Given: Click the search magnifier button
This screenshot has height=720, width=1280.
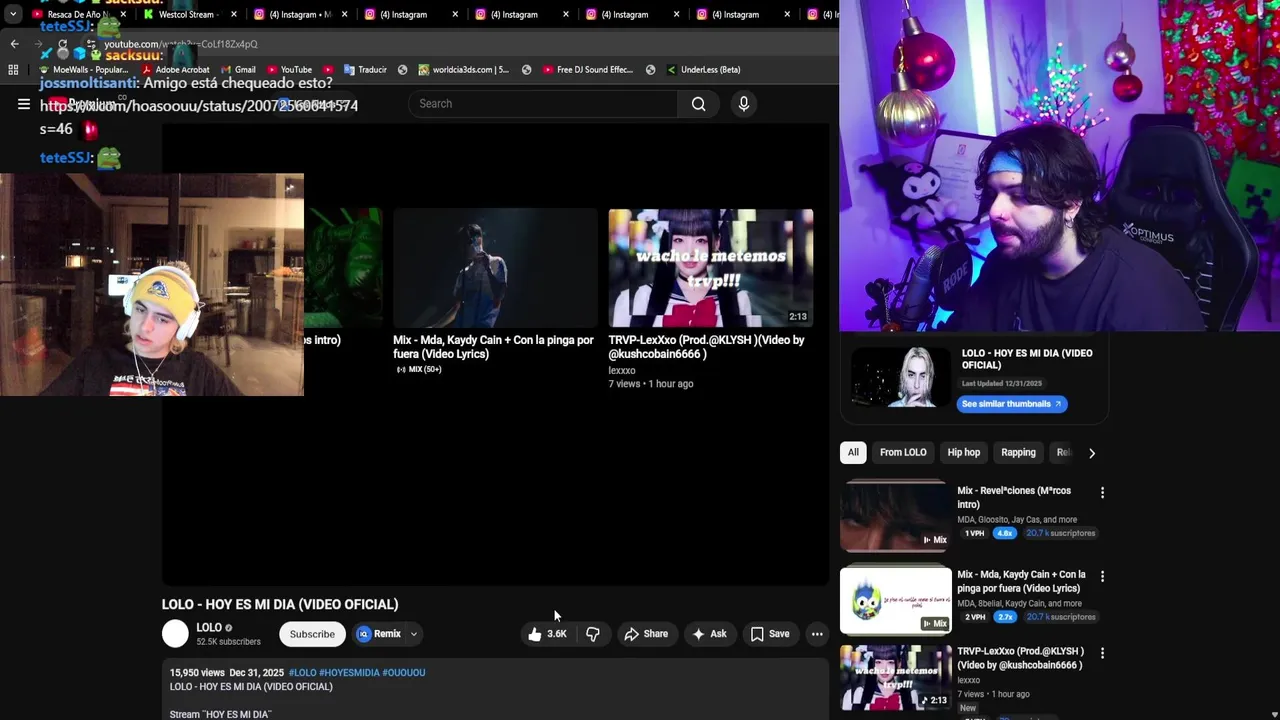Looking at the screenshot, I should [698, 104].
